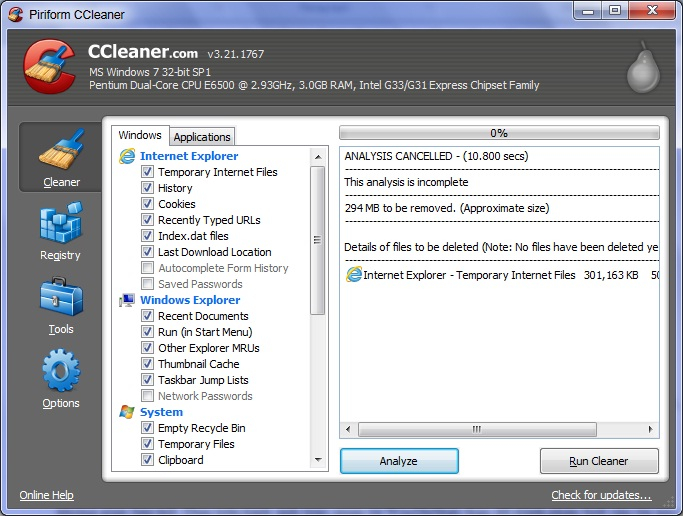Open the Registry section cubes icon
683x516 pixels.
pos(61,222)
